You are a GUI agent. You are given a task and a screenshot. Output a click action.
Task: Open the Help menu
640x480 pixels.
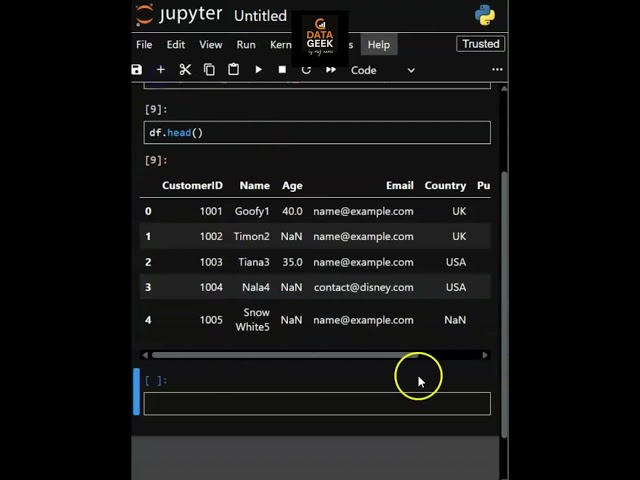pyautogui.click(x=378, y=45)
